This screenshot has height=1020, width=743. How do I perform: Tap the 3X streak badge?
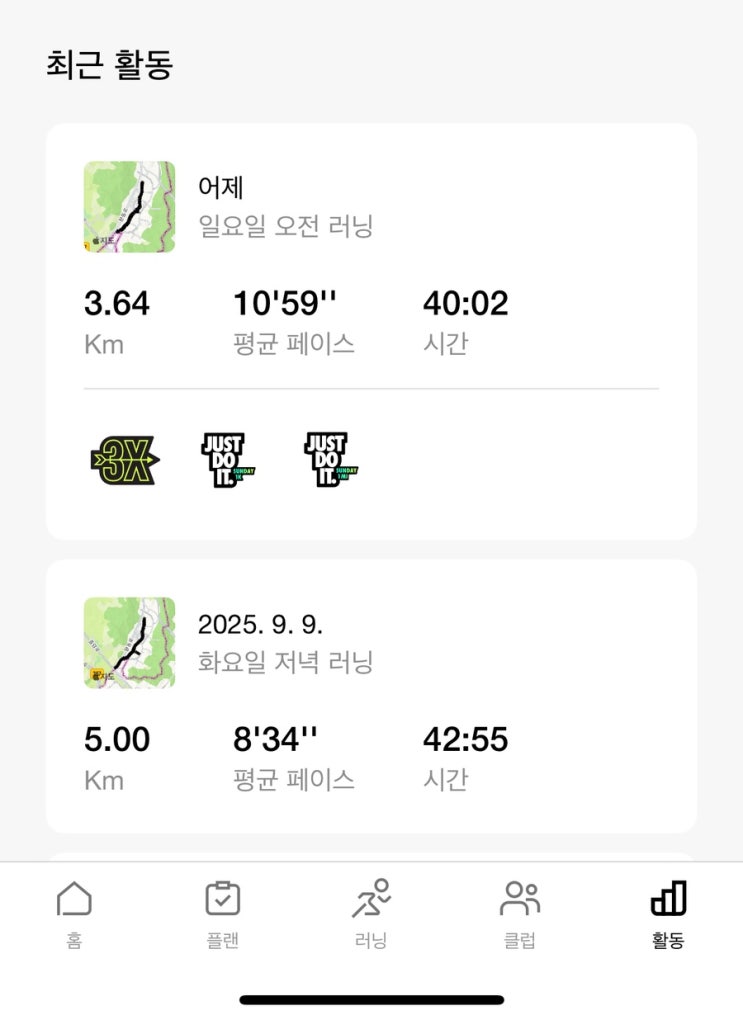(x=124, y=461)
